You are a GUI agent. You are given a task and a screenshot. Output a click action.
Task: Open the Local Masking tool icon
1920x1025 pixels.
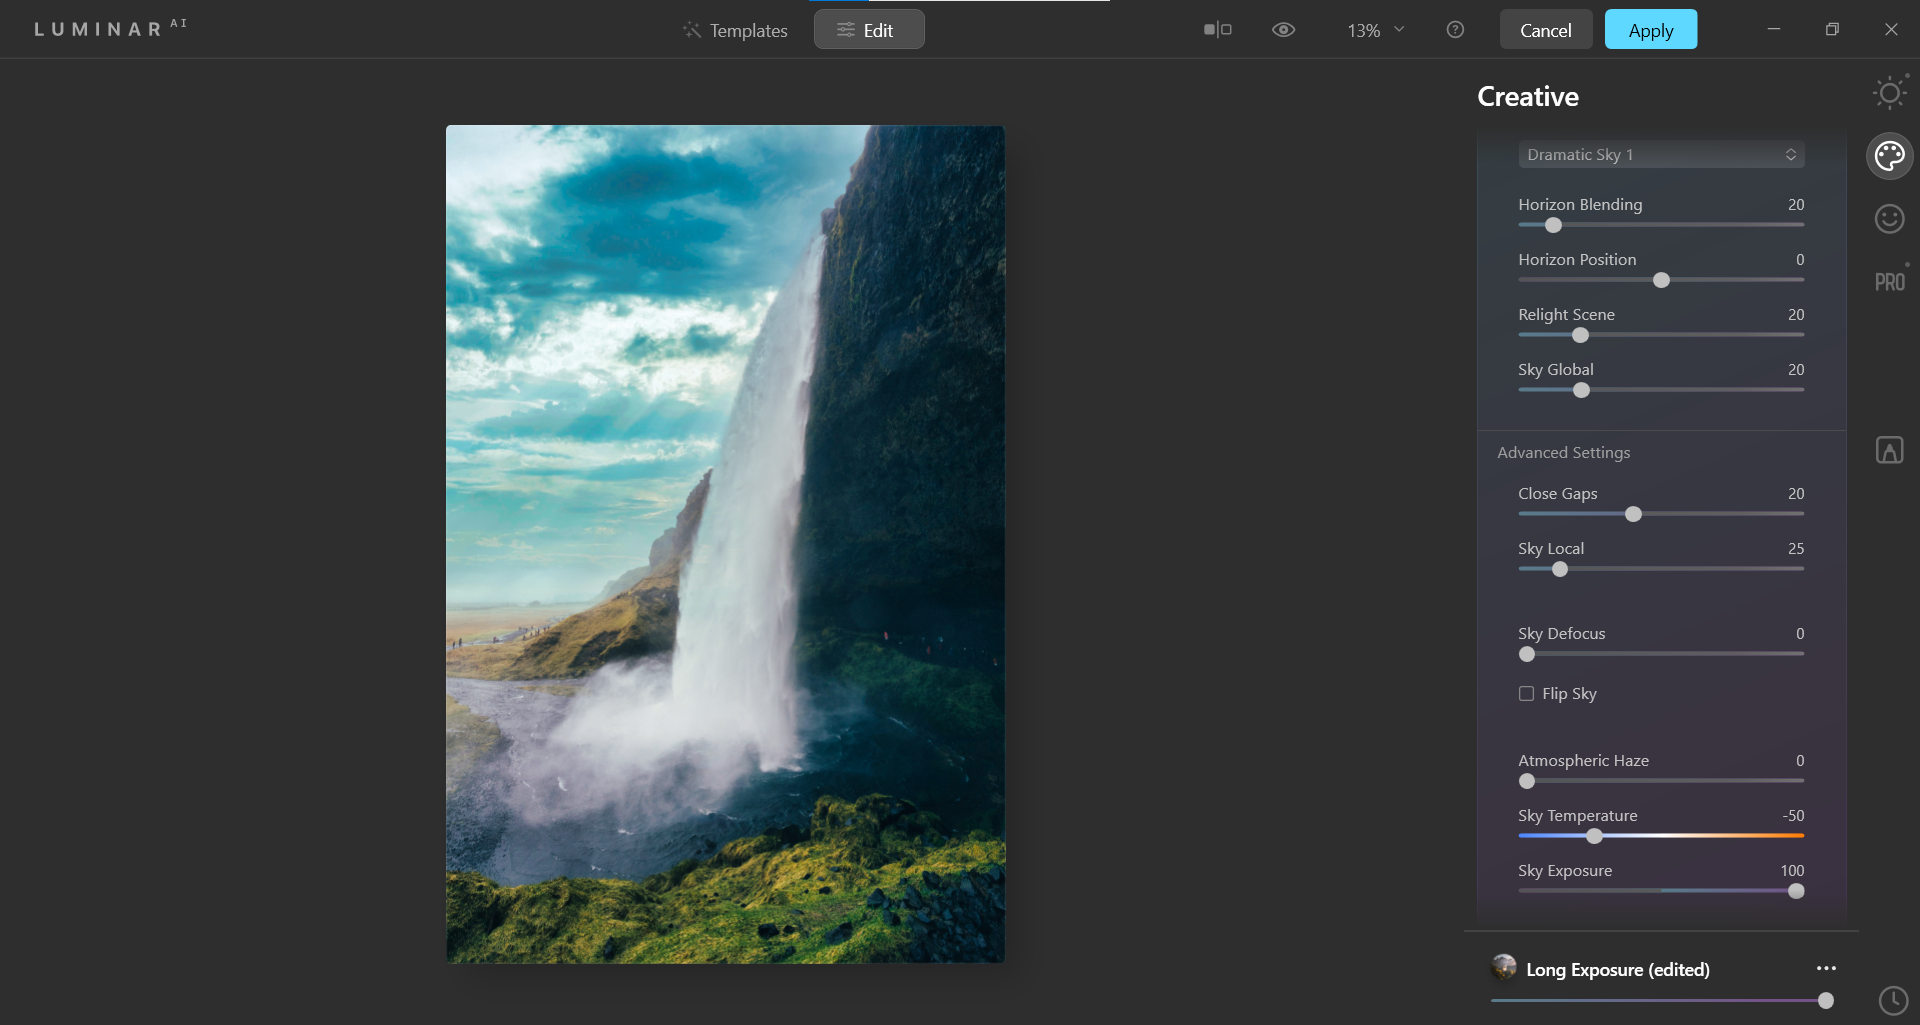click(1889, 450)
